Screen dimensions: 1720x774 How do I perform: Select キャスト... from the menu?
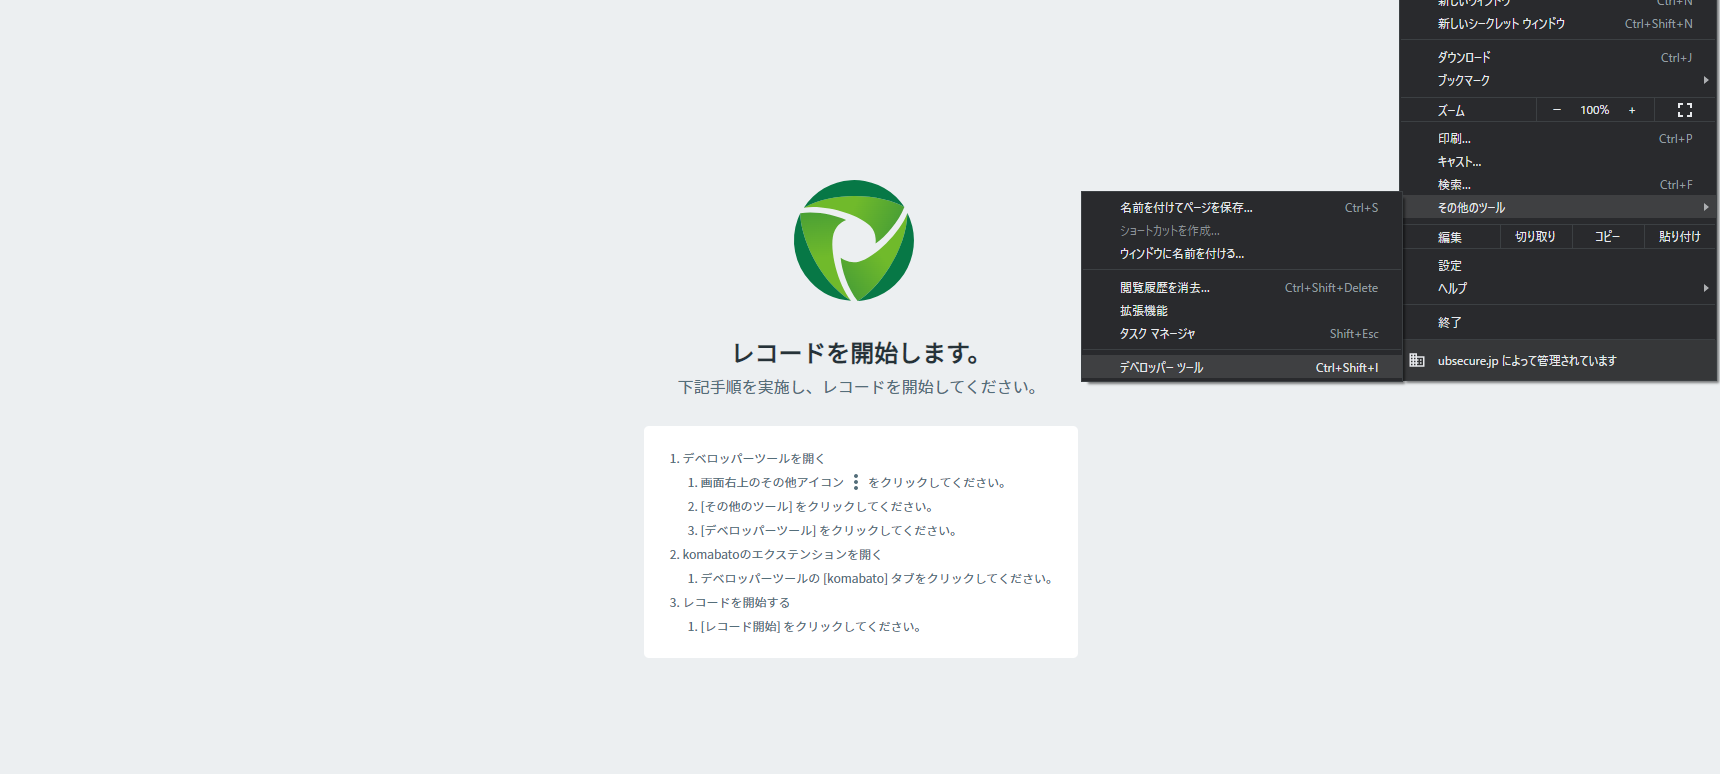tap(1558, 162)
